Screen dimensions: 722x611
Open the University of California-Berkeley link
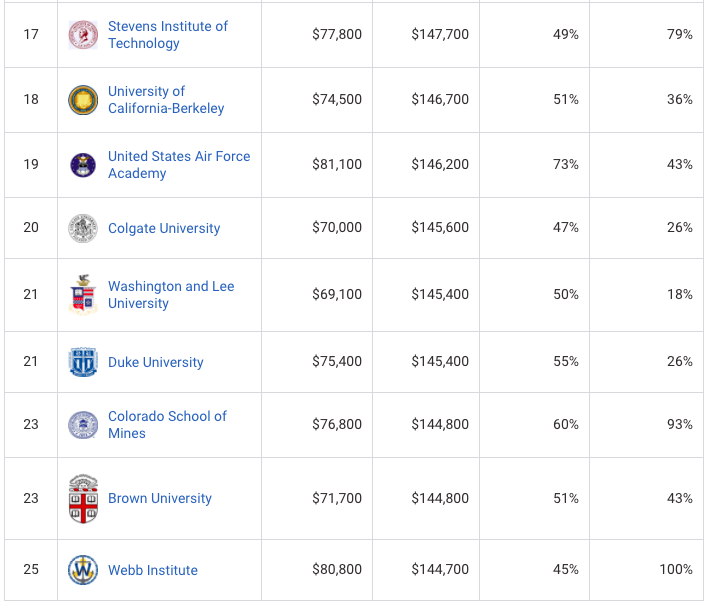point(166,100)
